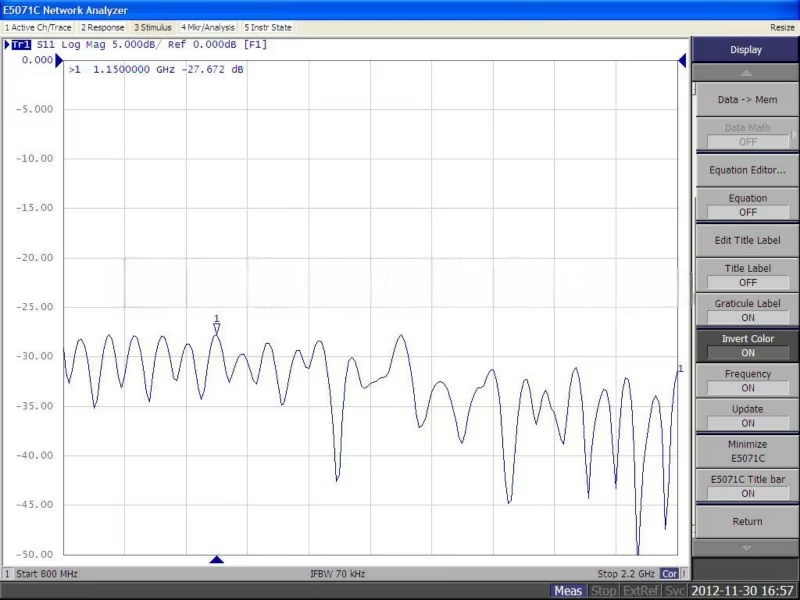Toggle the Update ON softkey
This screenshot has height=600, width=800.
tap(747, 416)
